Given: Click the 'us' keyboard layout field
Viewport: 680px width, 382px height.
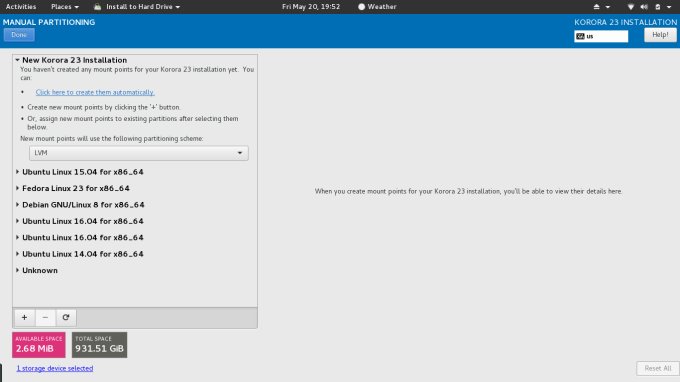Looking at the screenshot, I should [x=601, y=36].
